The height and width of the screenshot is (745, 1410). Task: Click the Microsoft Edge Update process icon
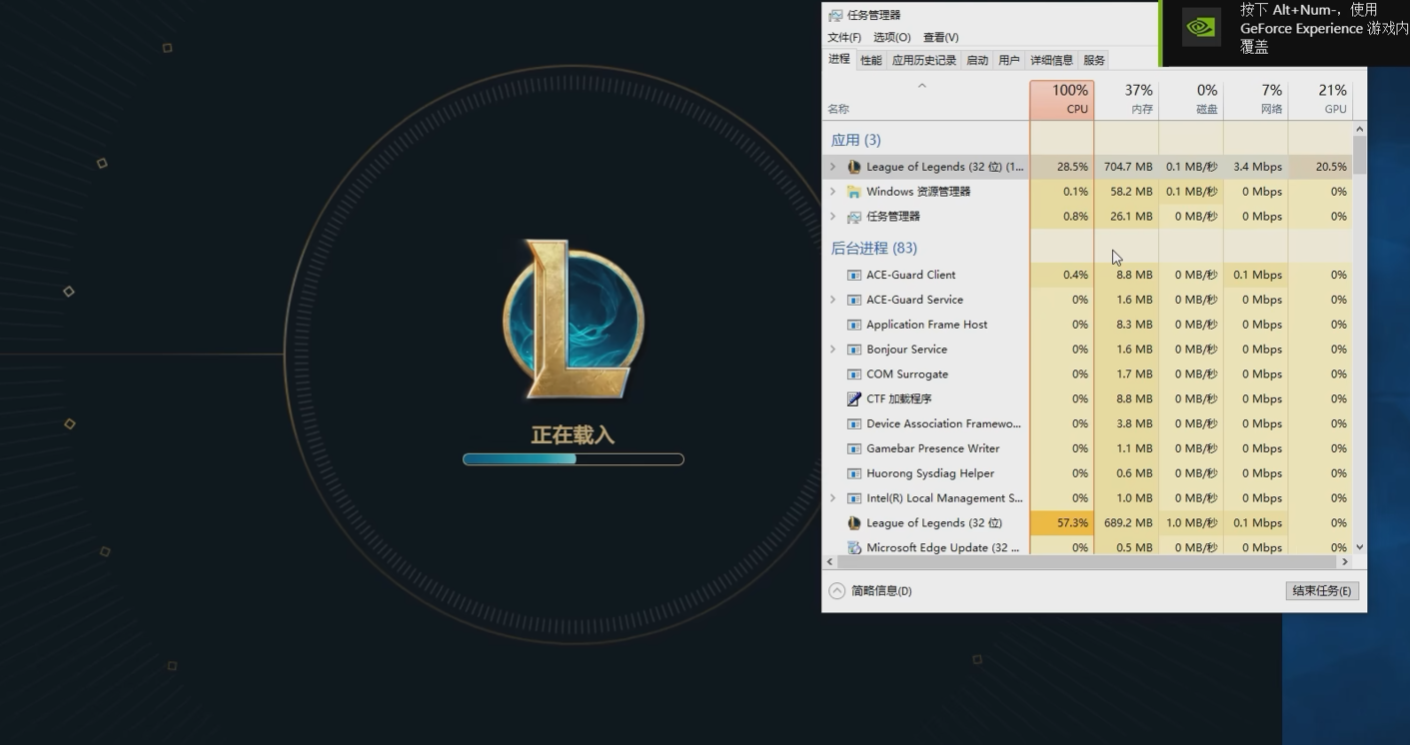pos(854,548)
